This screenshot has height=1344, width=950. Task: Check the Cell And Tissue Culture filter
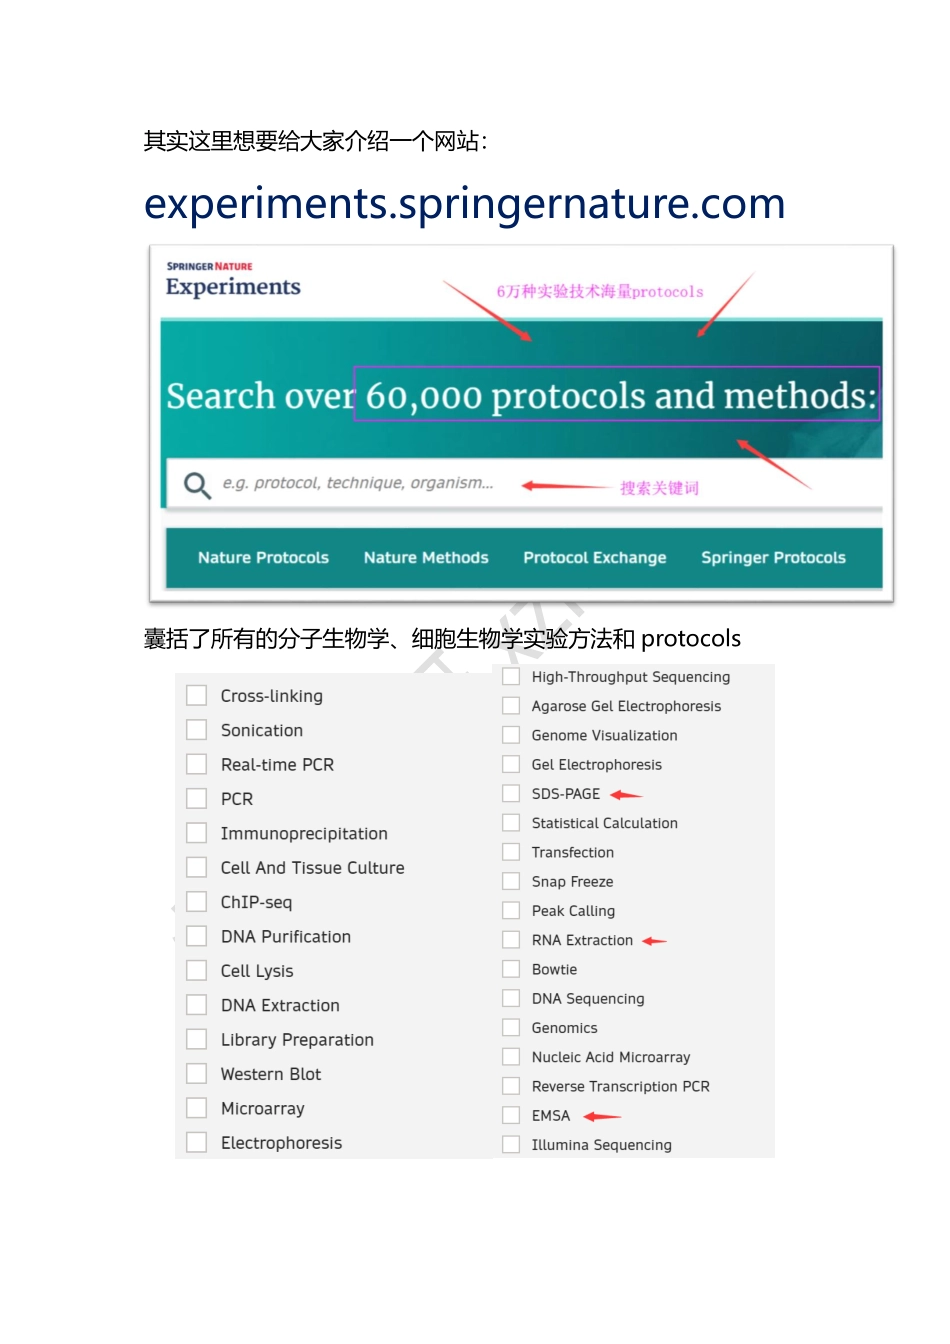[x=196, y=867]
